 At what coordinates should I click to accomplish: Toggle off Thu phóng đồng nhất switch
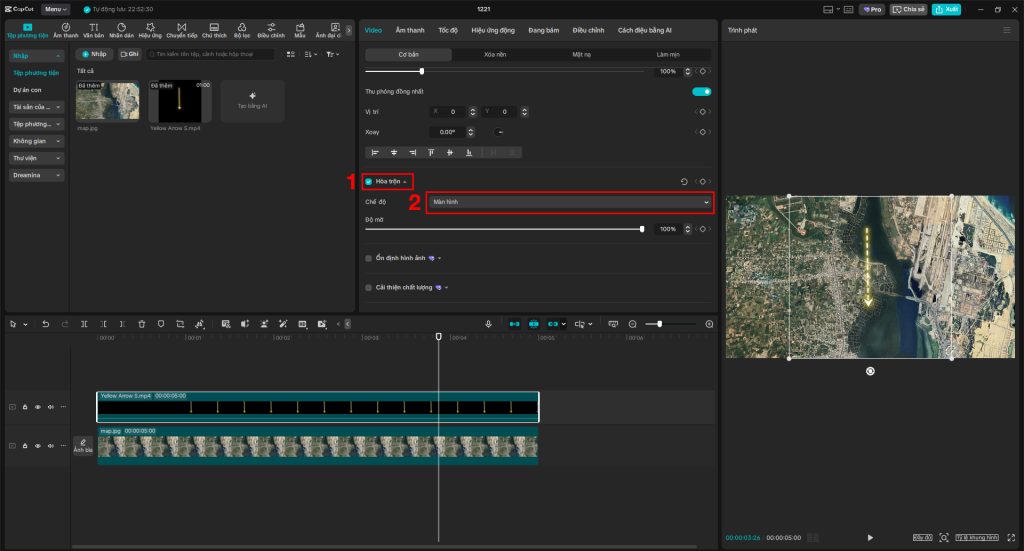(701, 91)
